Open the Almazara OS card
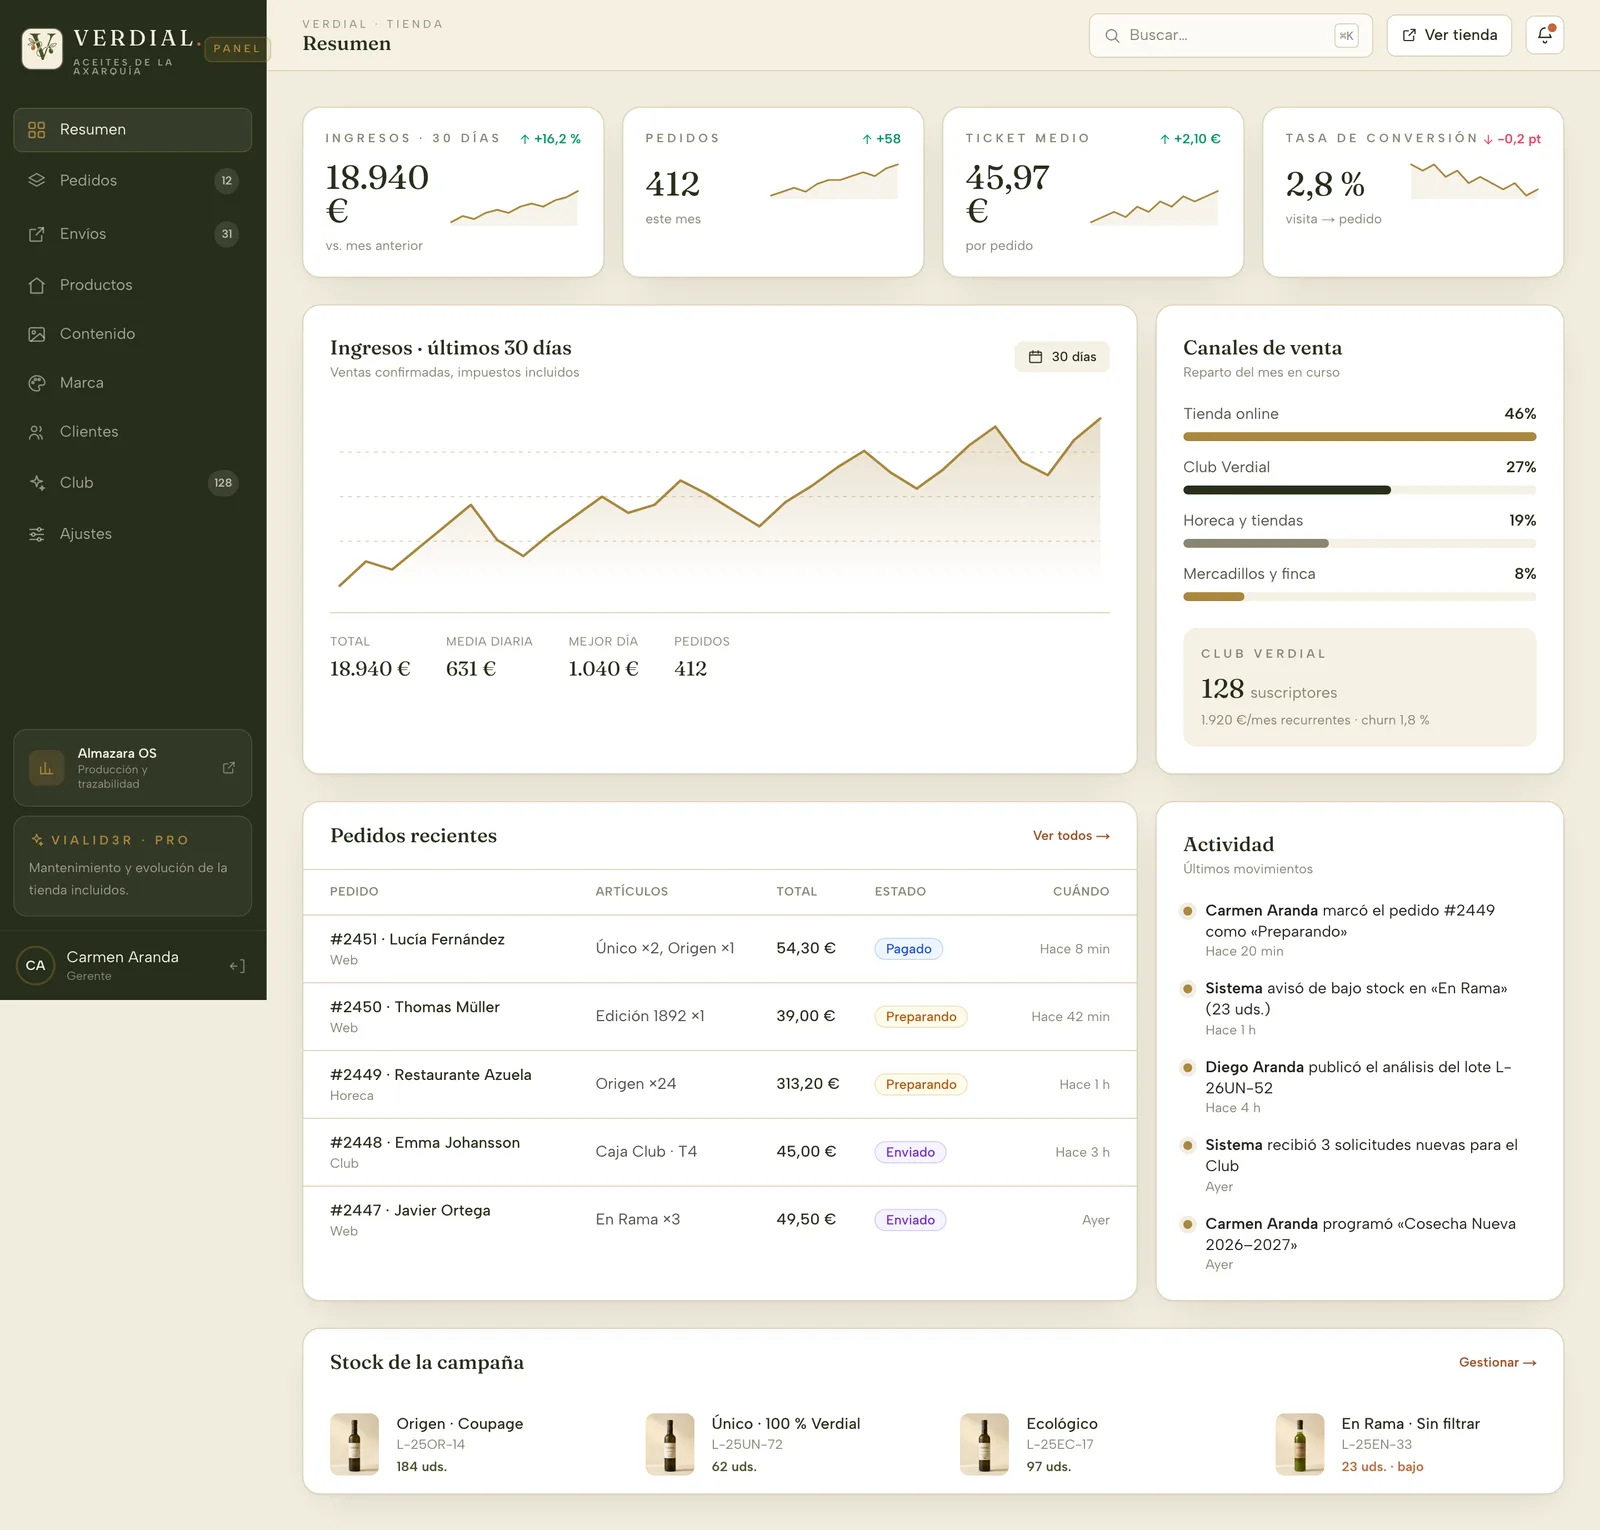Screen dimensions: 1600x1530 pyautogui.click(x=132, y=768)
